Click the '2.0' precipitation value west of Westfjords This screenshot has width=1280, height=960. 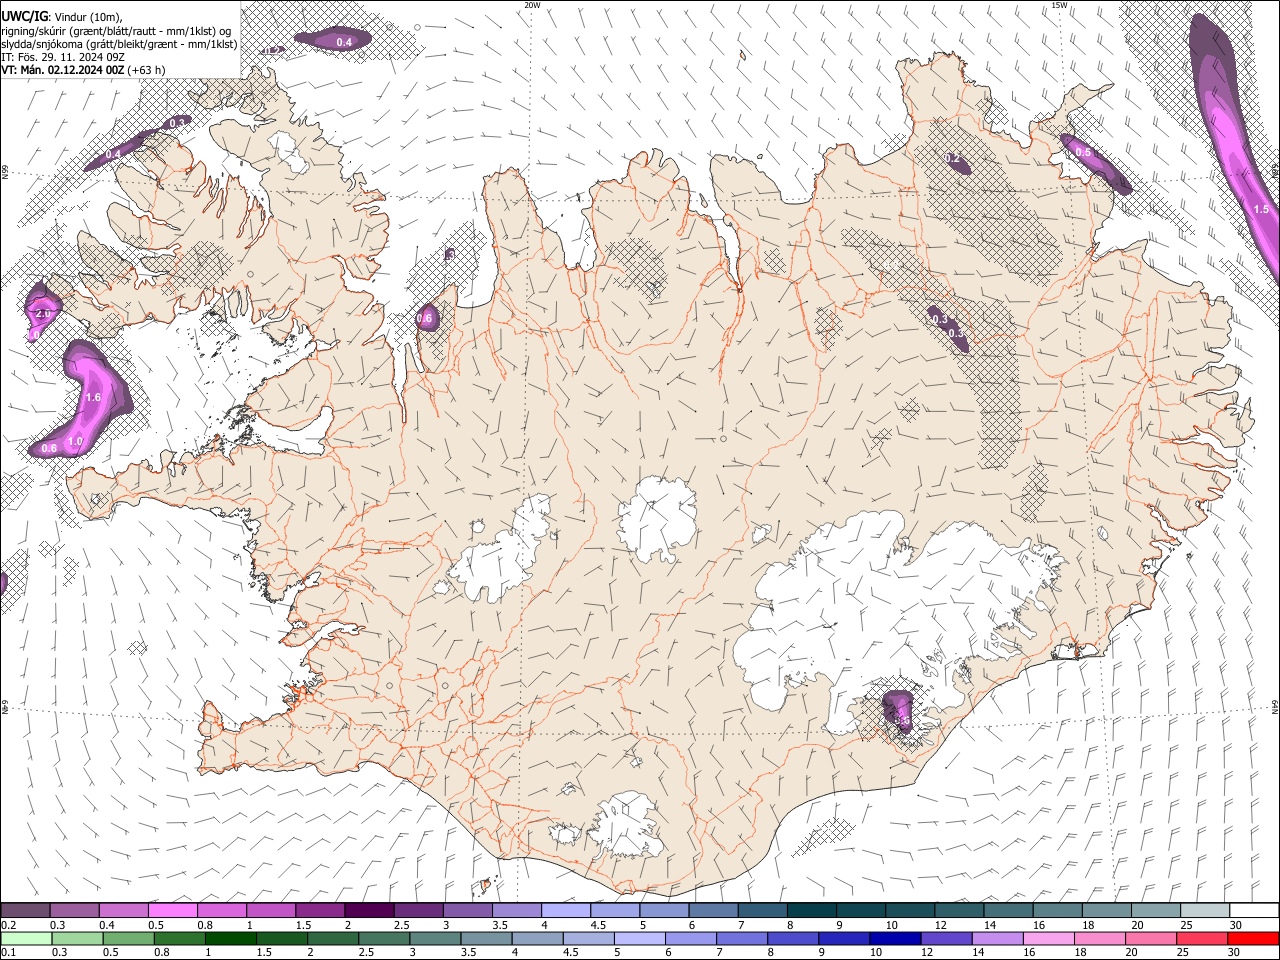[42, 313]
